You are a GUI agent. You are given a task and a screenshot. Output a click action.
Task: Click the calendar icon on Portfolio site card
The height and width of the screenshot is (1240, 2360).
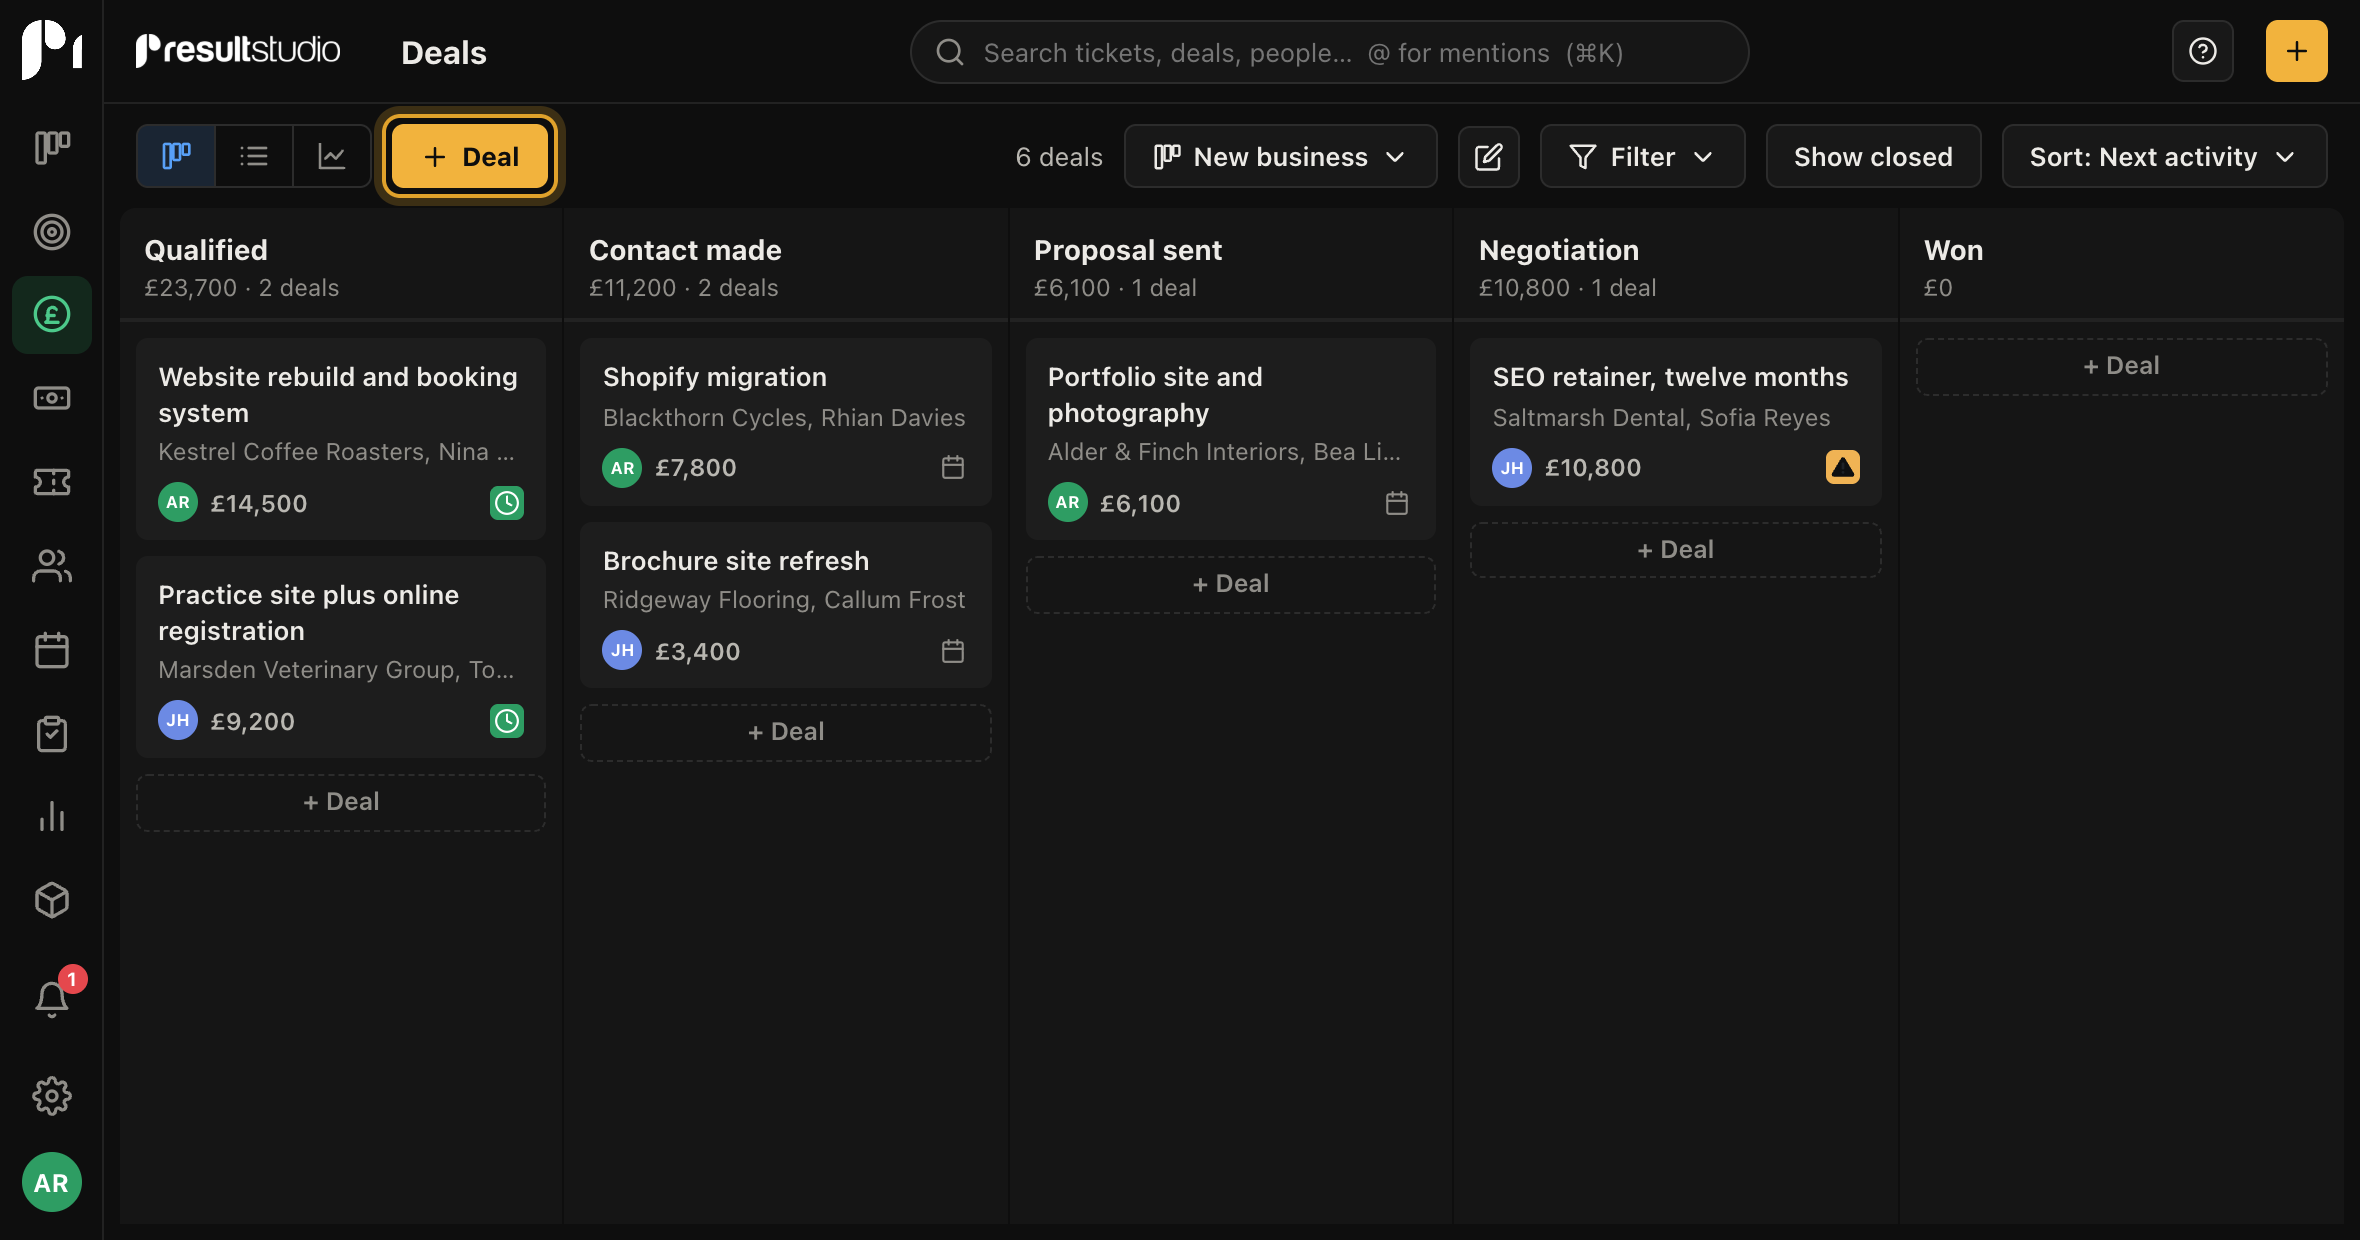[x=1397, y=503]
